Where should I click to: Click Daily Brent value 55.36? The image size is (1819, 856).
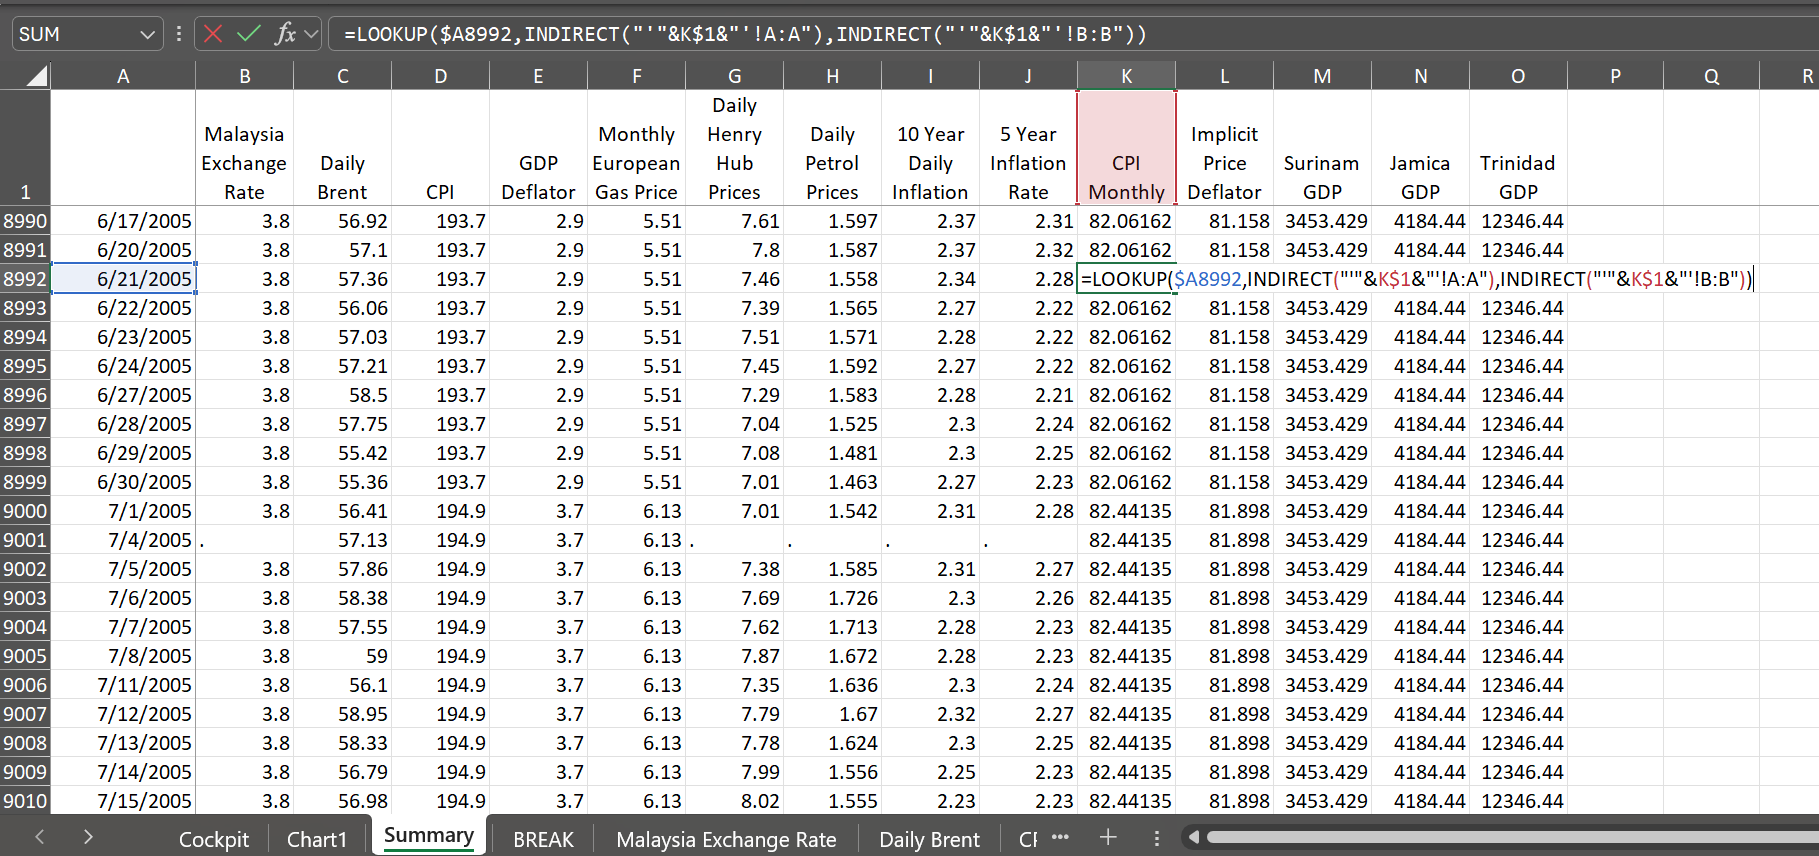(342, 482)
